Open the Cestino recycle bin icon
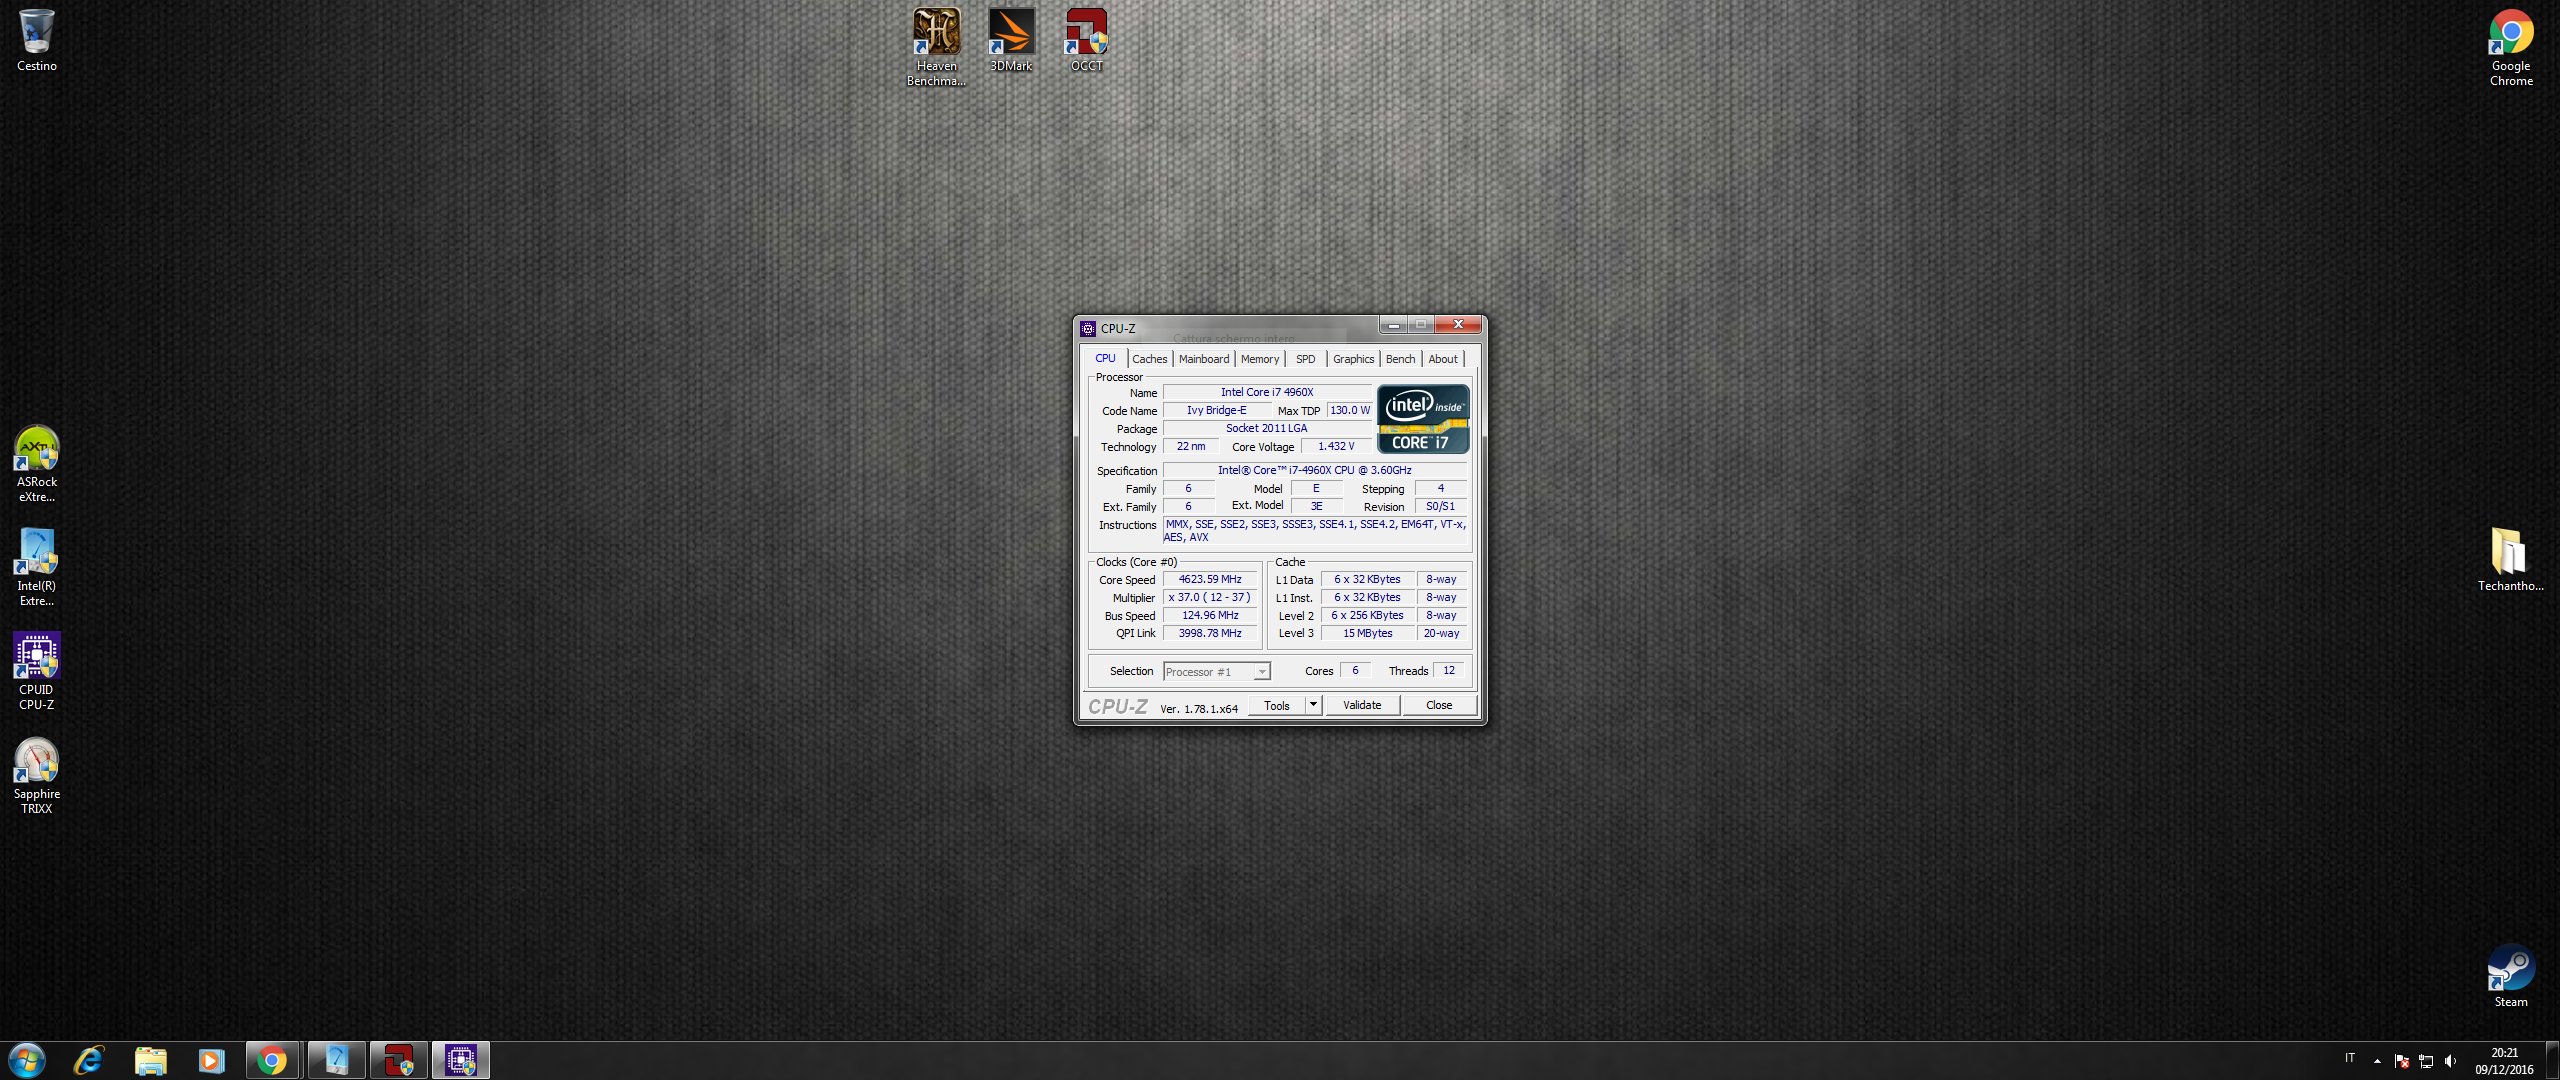The image size is (2560, 1080). 36,40
